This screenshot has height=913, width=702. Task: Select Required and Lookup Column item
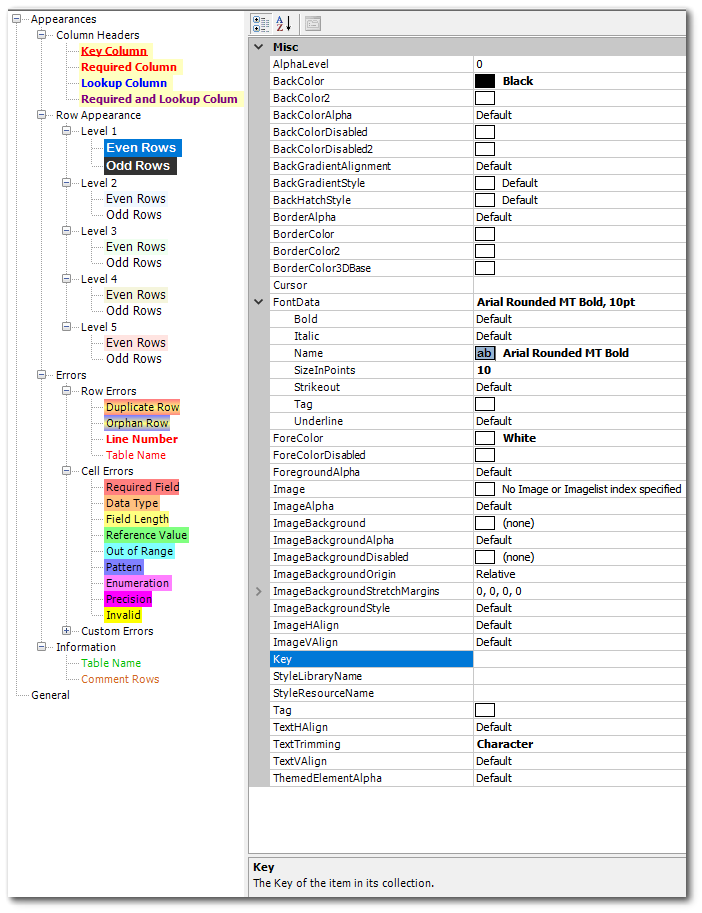click(159, 99)
